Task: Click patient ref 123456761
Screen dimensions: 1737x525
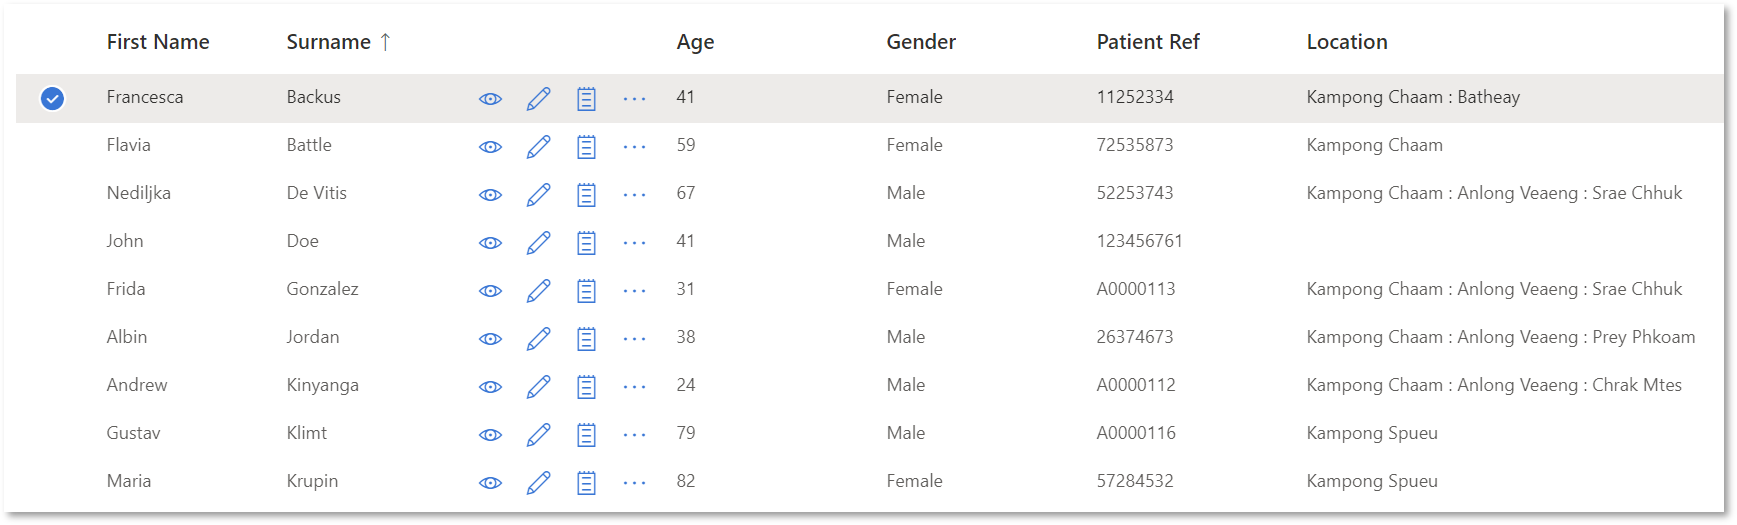Action: pos(1140,241)
